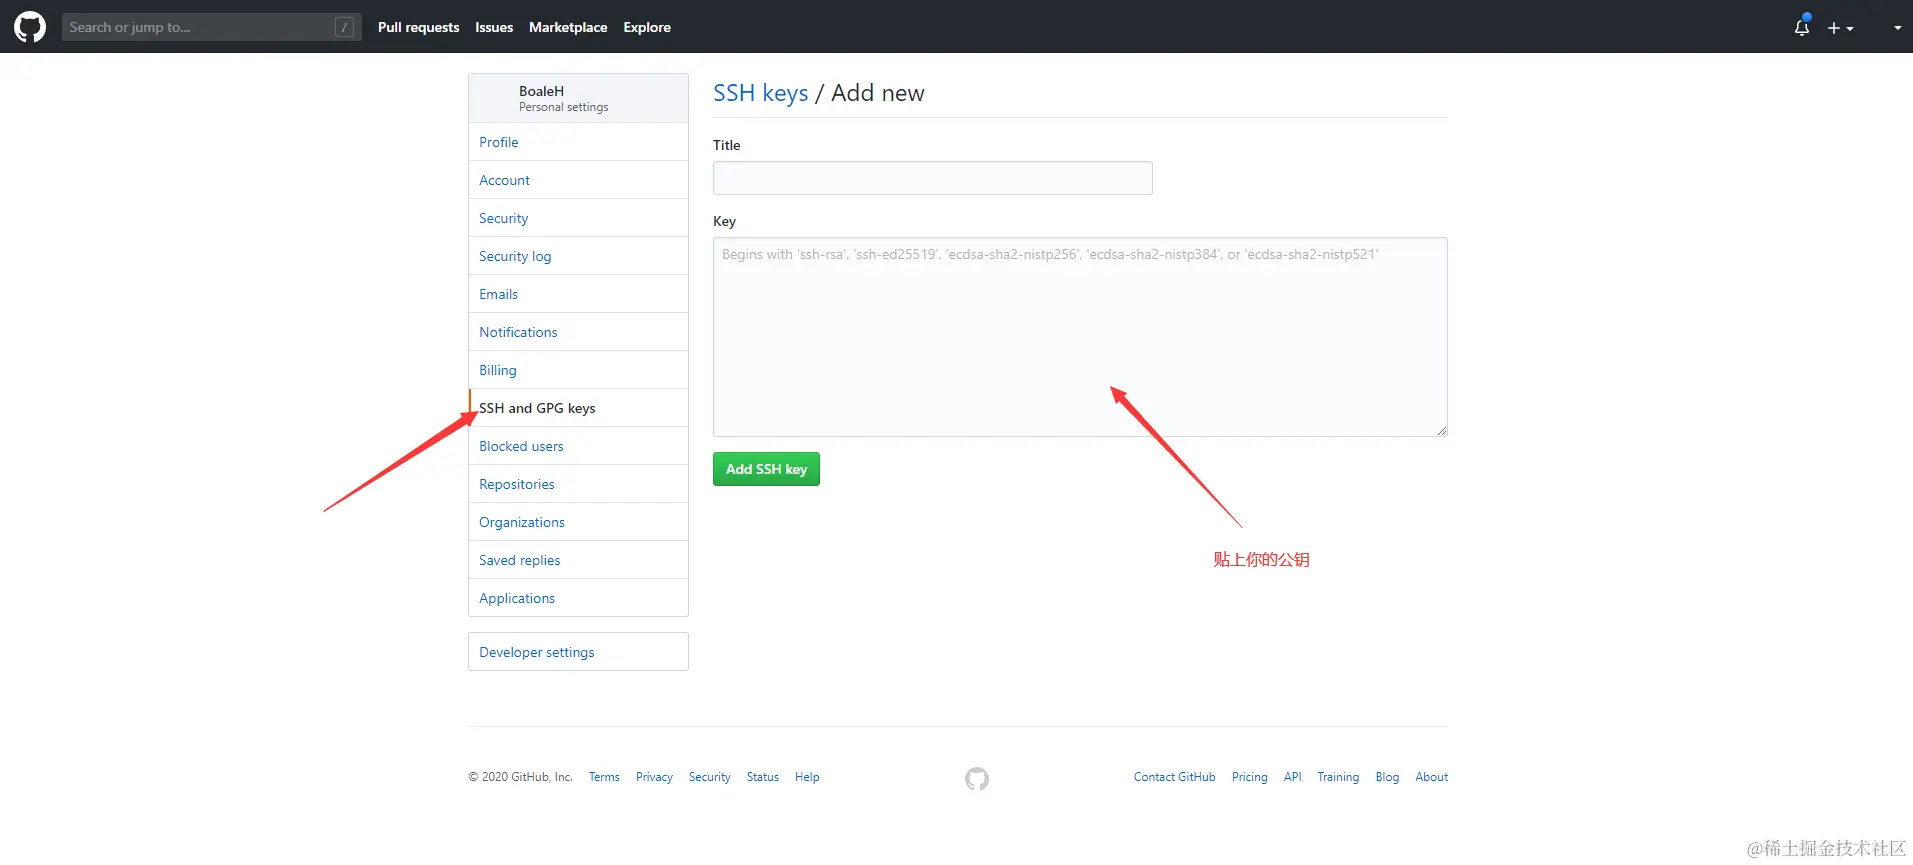Open Emails settings
1913x865 pixels.
578,294
